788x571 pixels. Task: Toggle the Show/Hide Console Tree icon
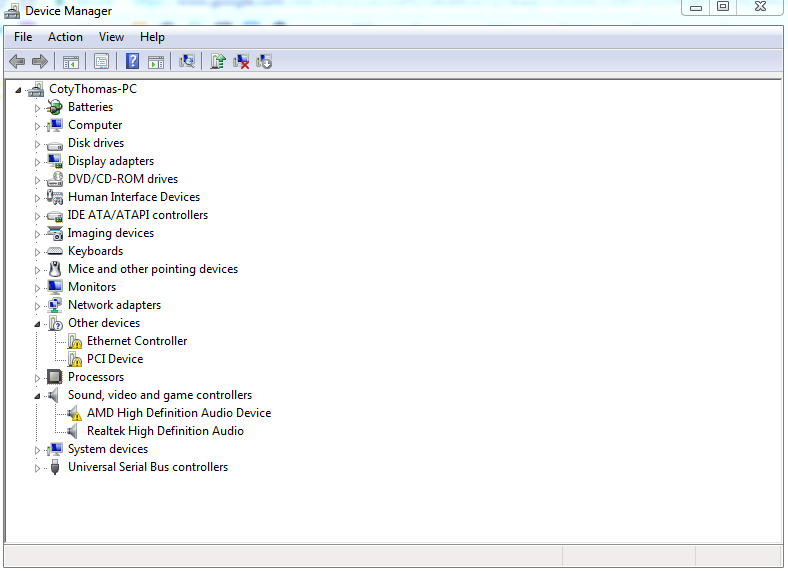[71, 62]
